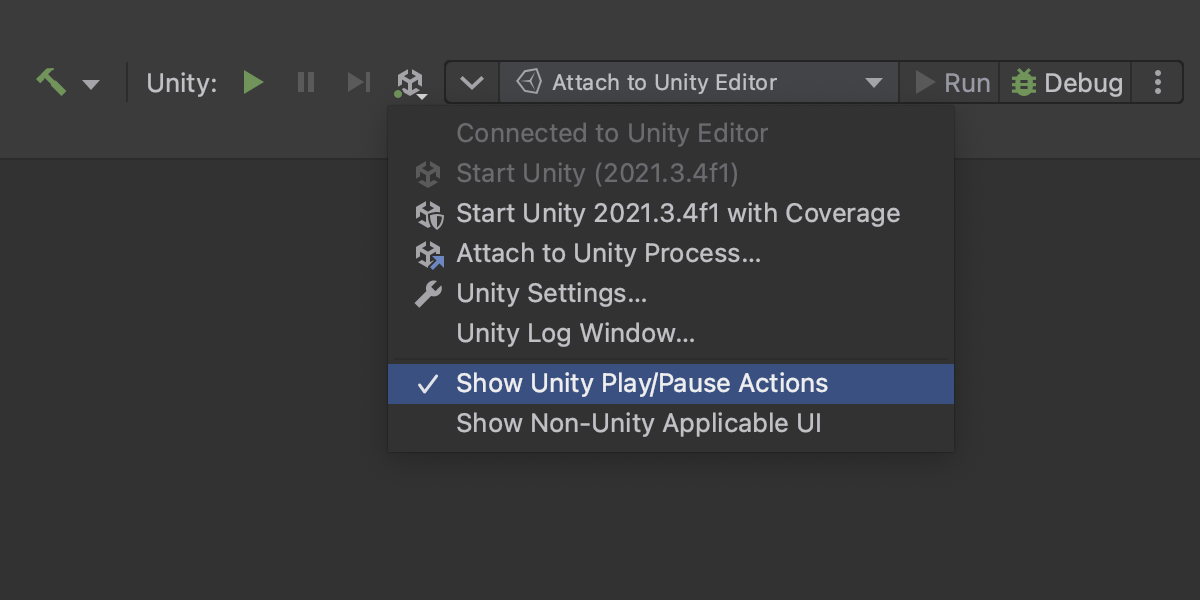Viewport: 1200px width, 600px height.
Task: Click the Attach to Unity Process icon
Action: (429, 254)
